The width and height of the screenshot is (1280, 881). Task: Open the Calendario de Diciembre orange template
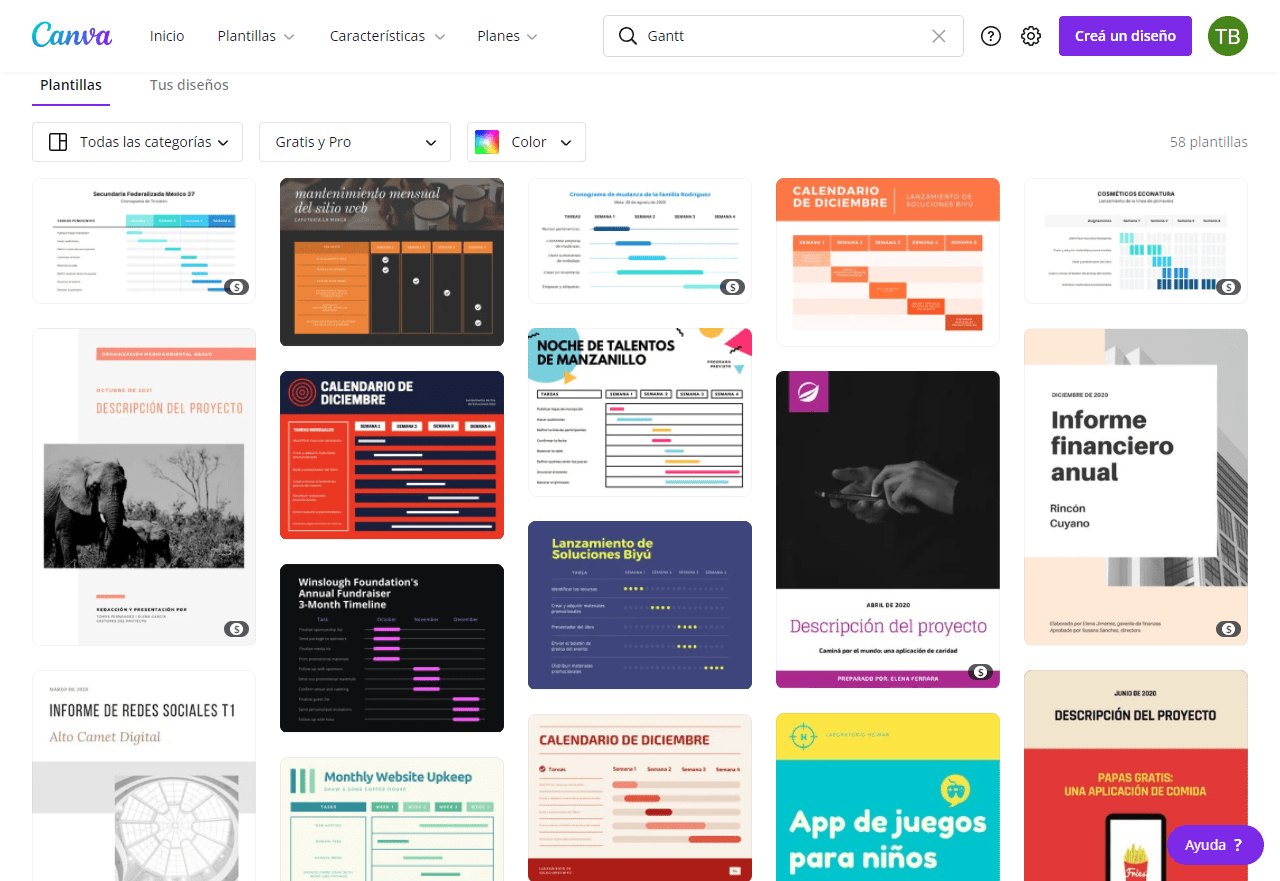pyautogui.click(x=887, y=261)
